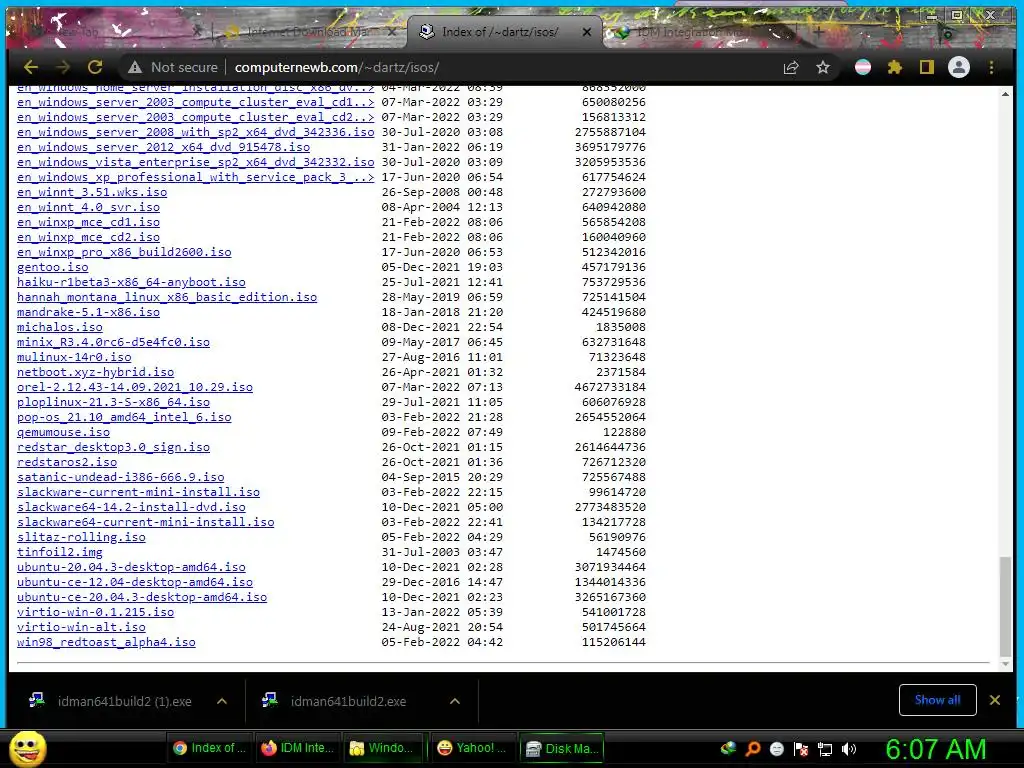Click the page scrollbar up arrow
The height and width of the screenshot is (768, 1024).
point(1005,95)
